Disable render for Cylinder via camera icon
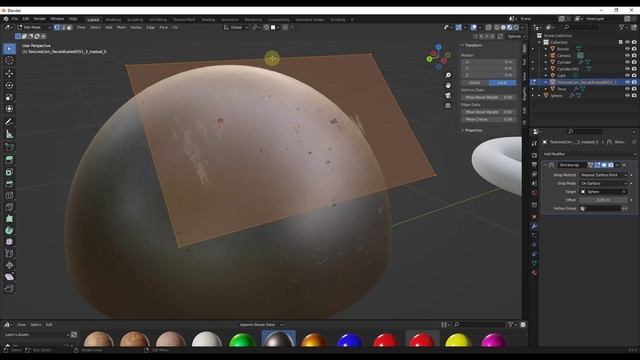Screen dimensions: 640x360 (634, 62)
